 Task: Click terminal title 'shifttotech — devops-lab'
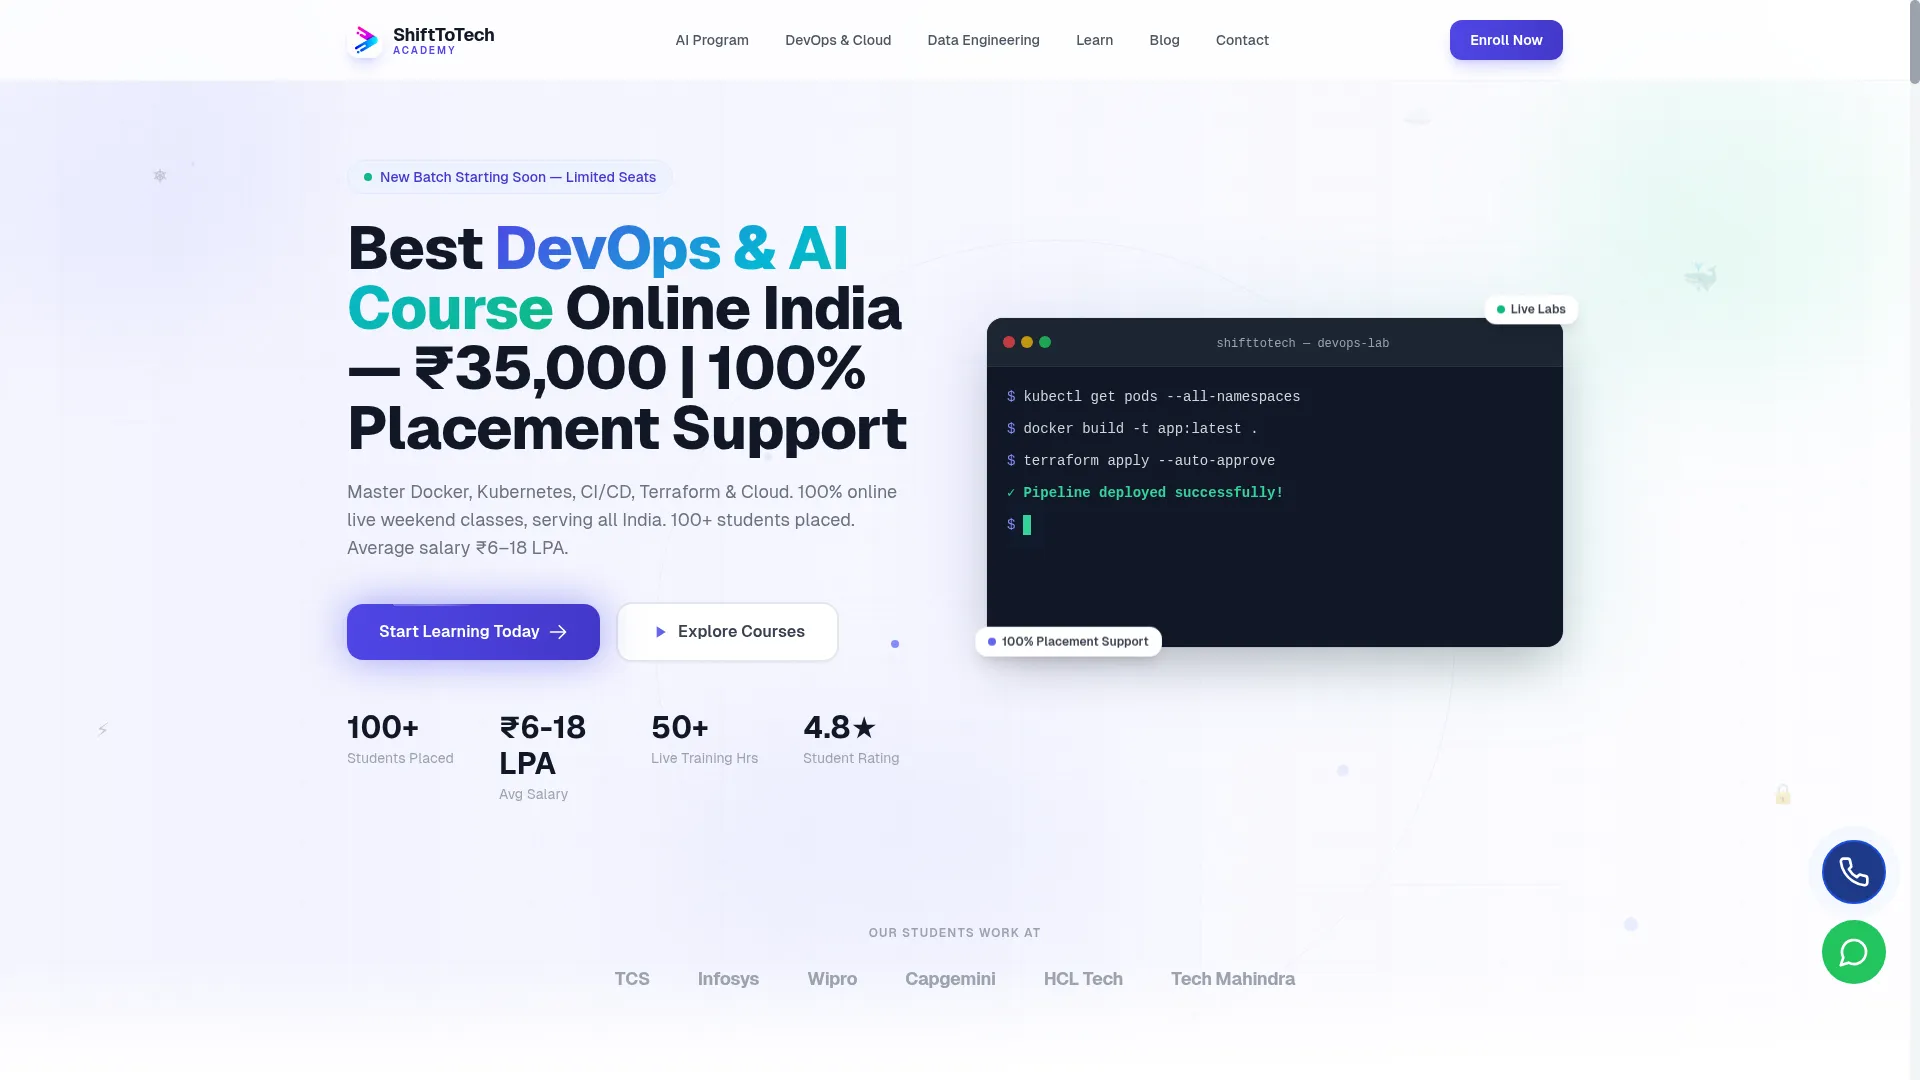click(1302, 343)
